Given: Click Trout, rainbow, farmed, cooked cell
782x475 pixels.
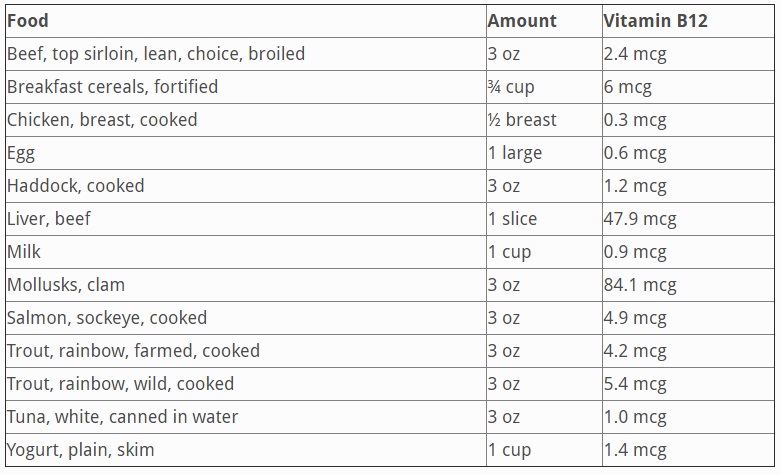Looking at the screenshot, I should click(x=133, y=351).
